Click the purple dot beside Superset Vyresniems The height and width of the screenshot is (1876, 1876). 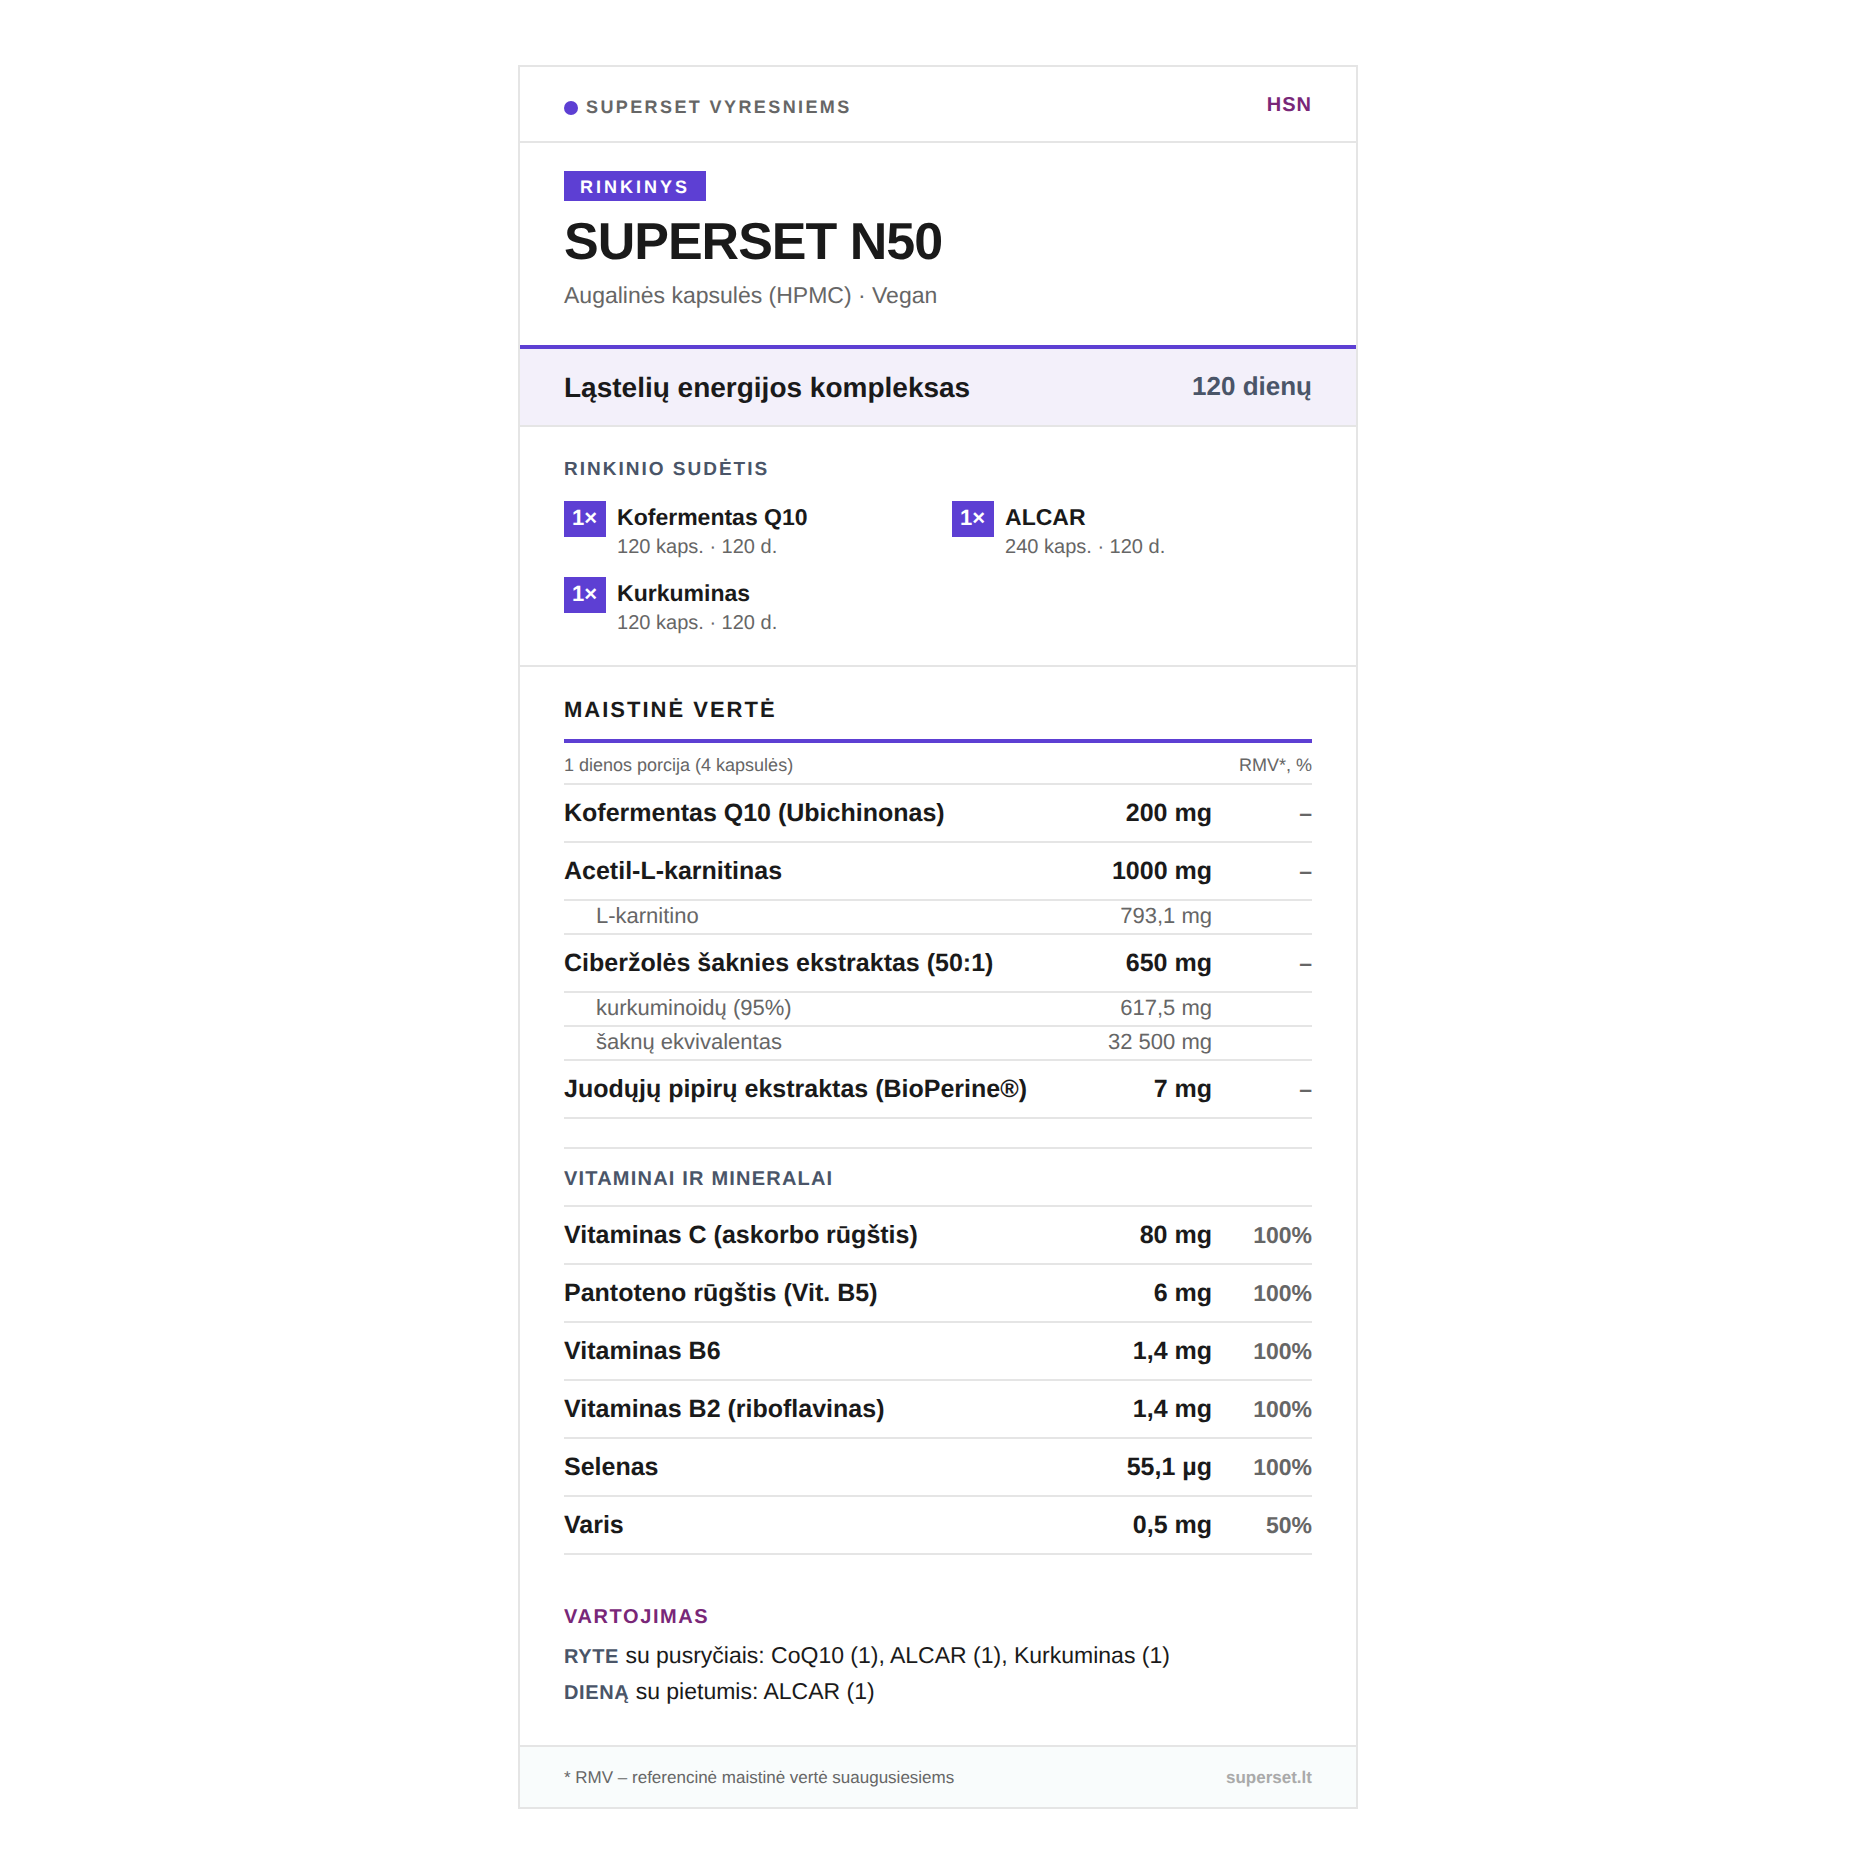[571, 108]
